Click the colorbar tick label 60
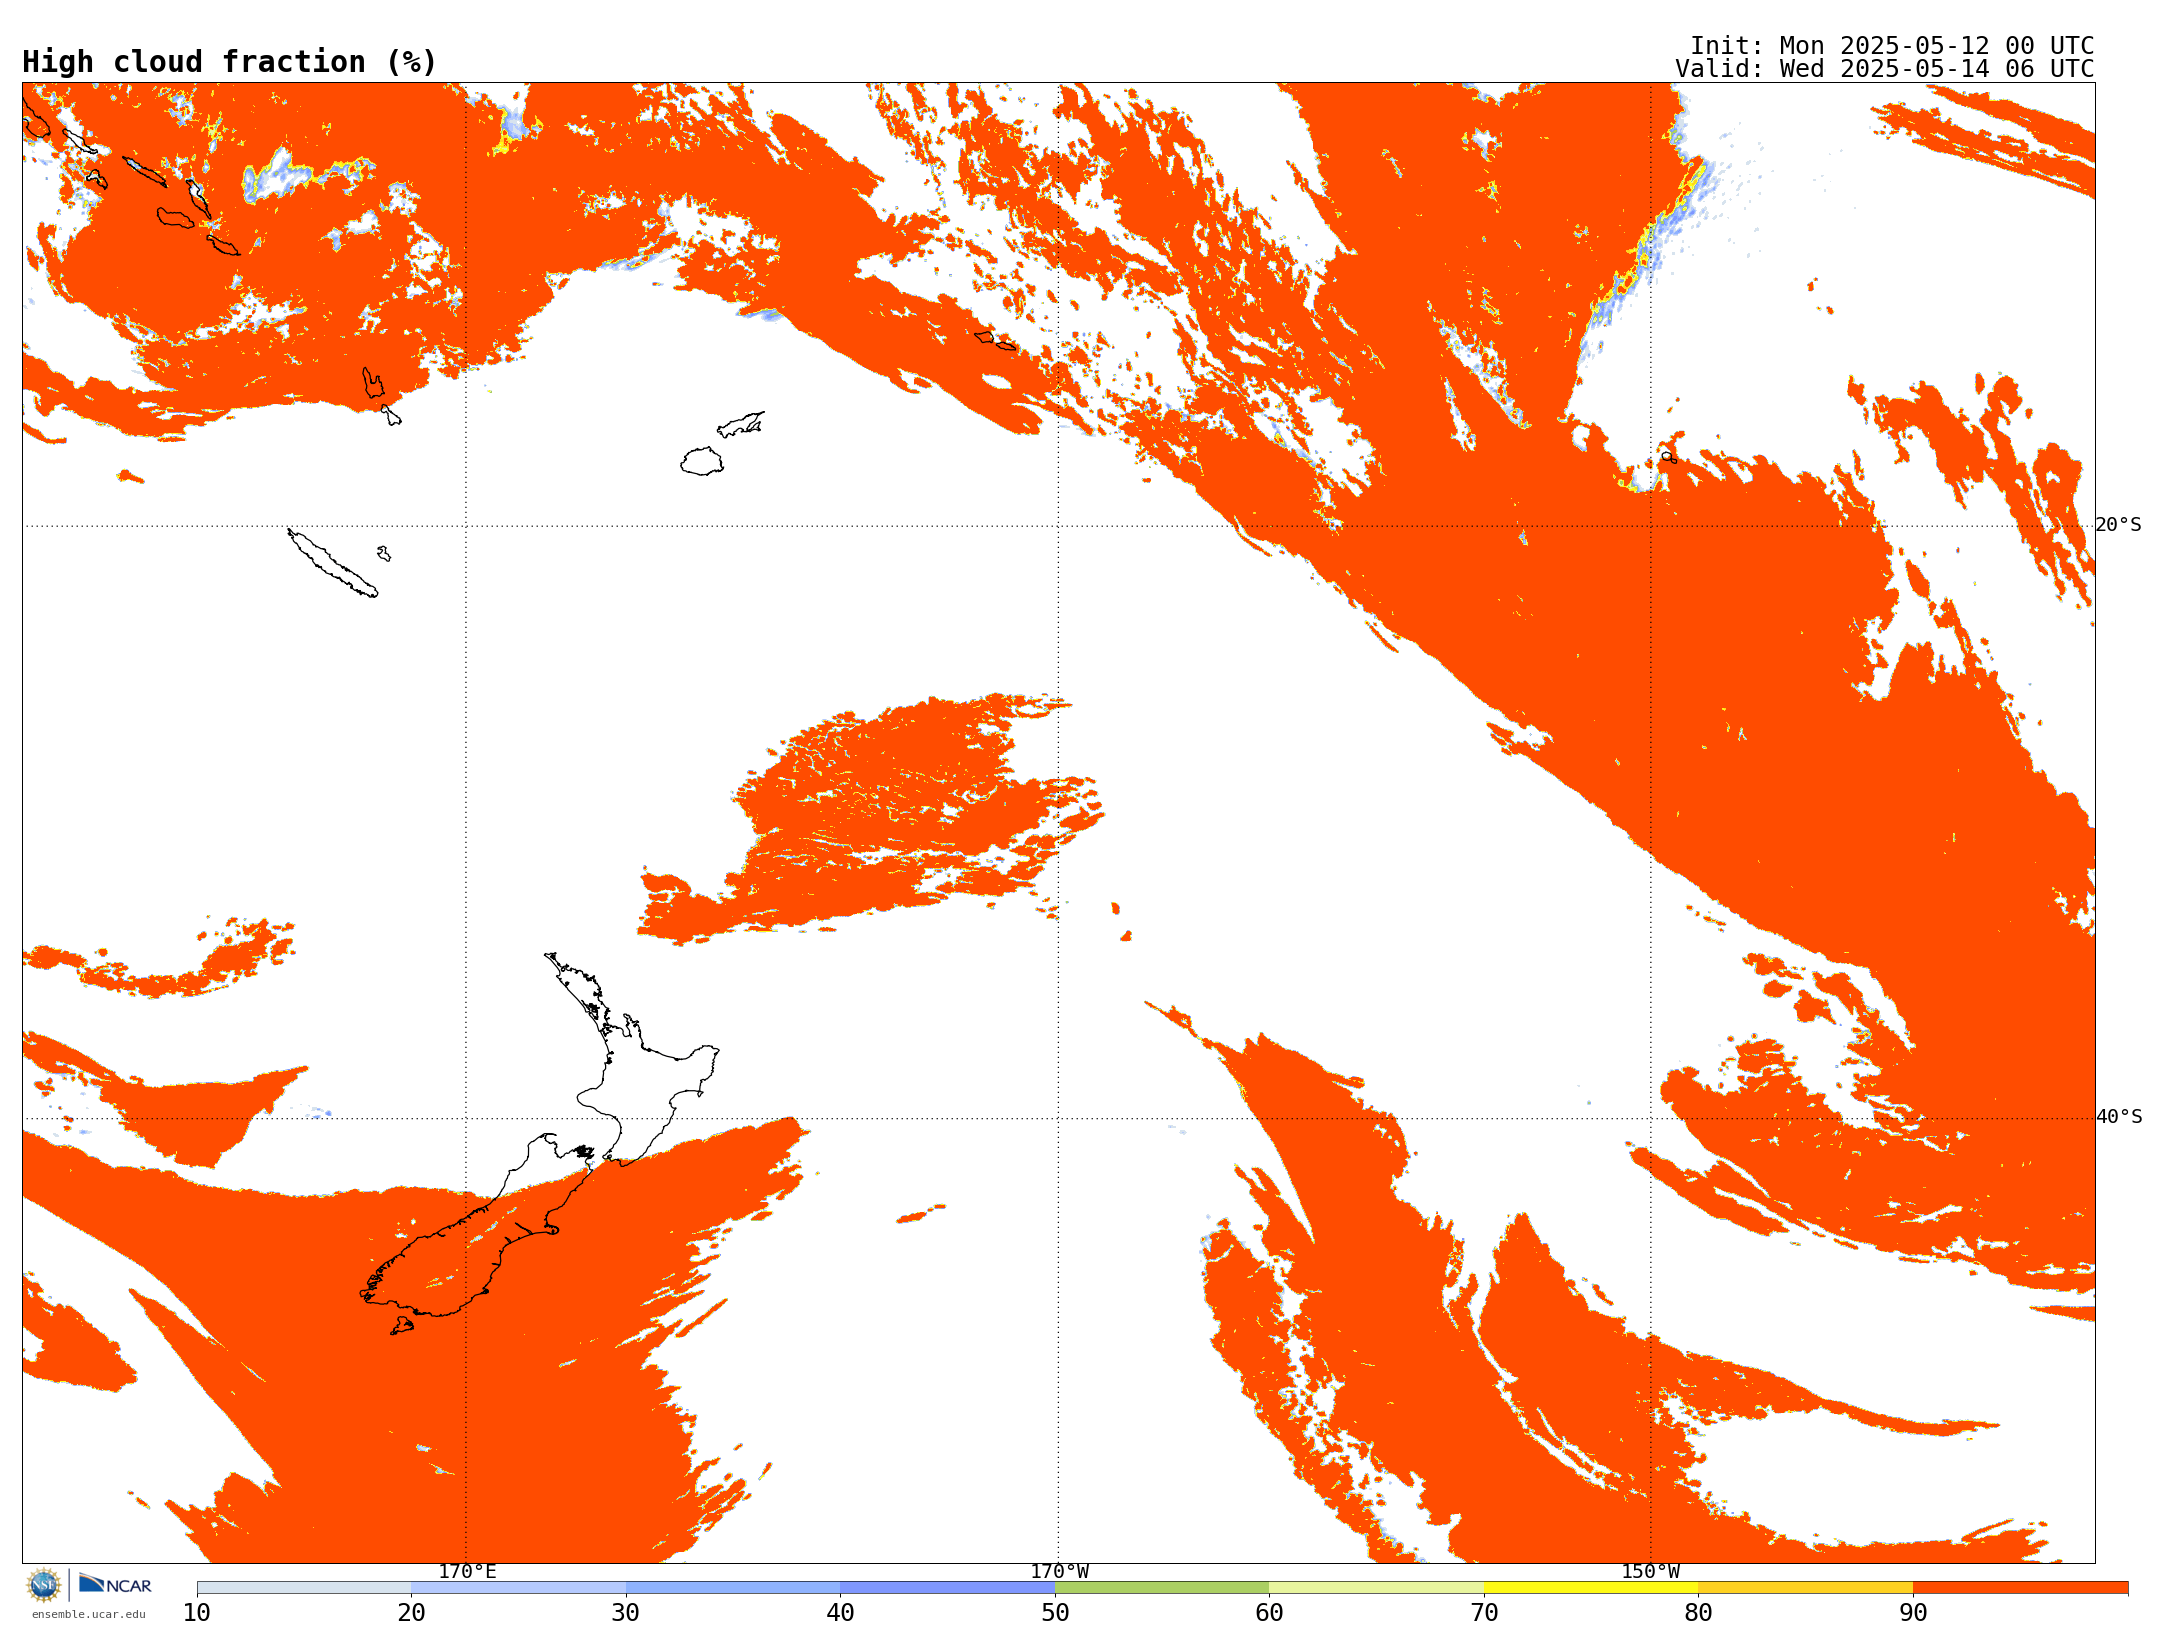This screenshot has height=1626, width=2160. (1269, 1612)
